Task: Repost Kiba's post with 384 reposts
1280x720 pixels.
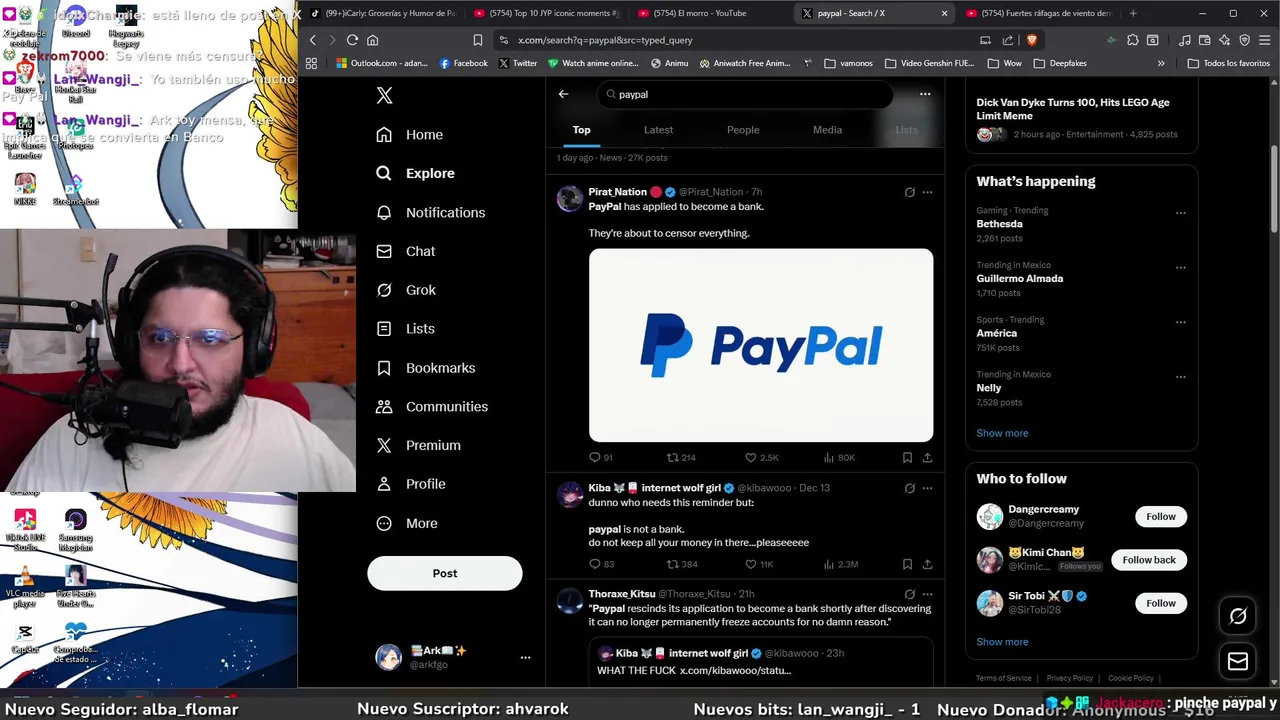Action: point(682,564)
